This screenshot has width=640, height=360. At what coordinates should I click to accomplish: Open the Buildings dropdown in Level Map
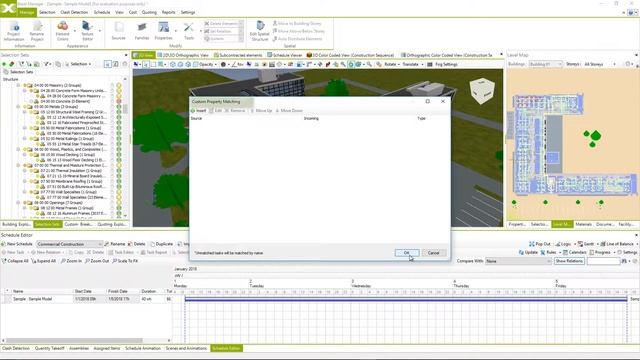click(x=545, y=64)
